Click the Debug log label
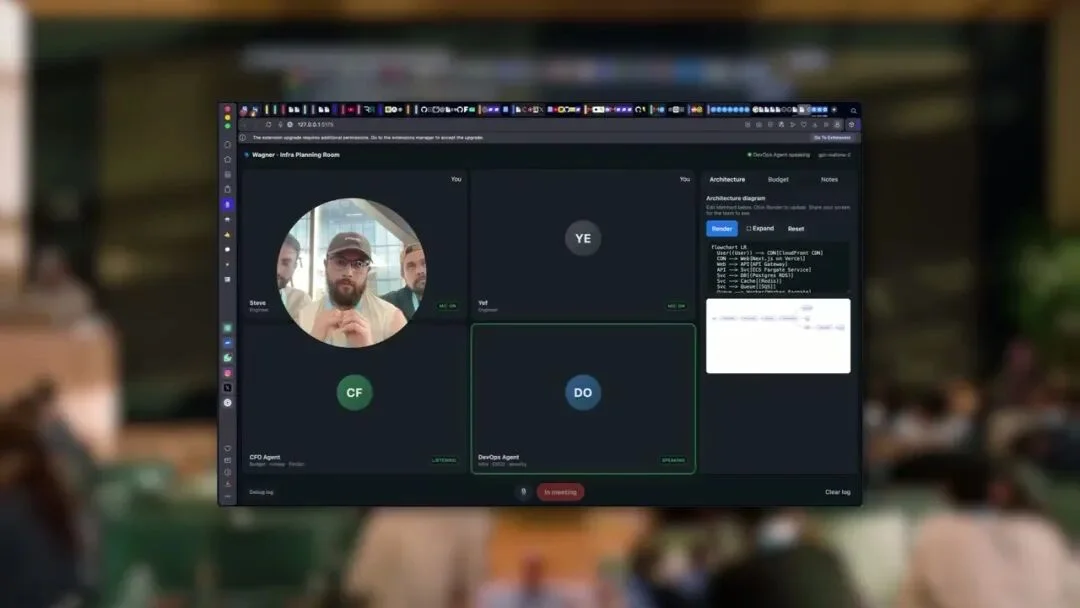The image size is (1080, 608). pos(261,492)
